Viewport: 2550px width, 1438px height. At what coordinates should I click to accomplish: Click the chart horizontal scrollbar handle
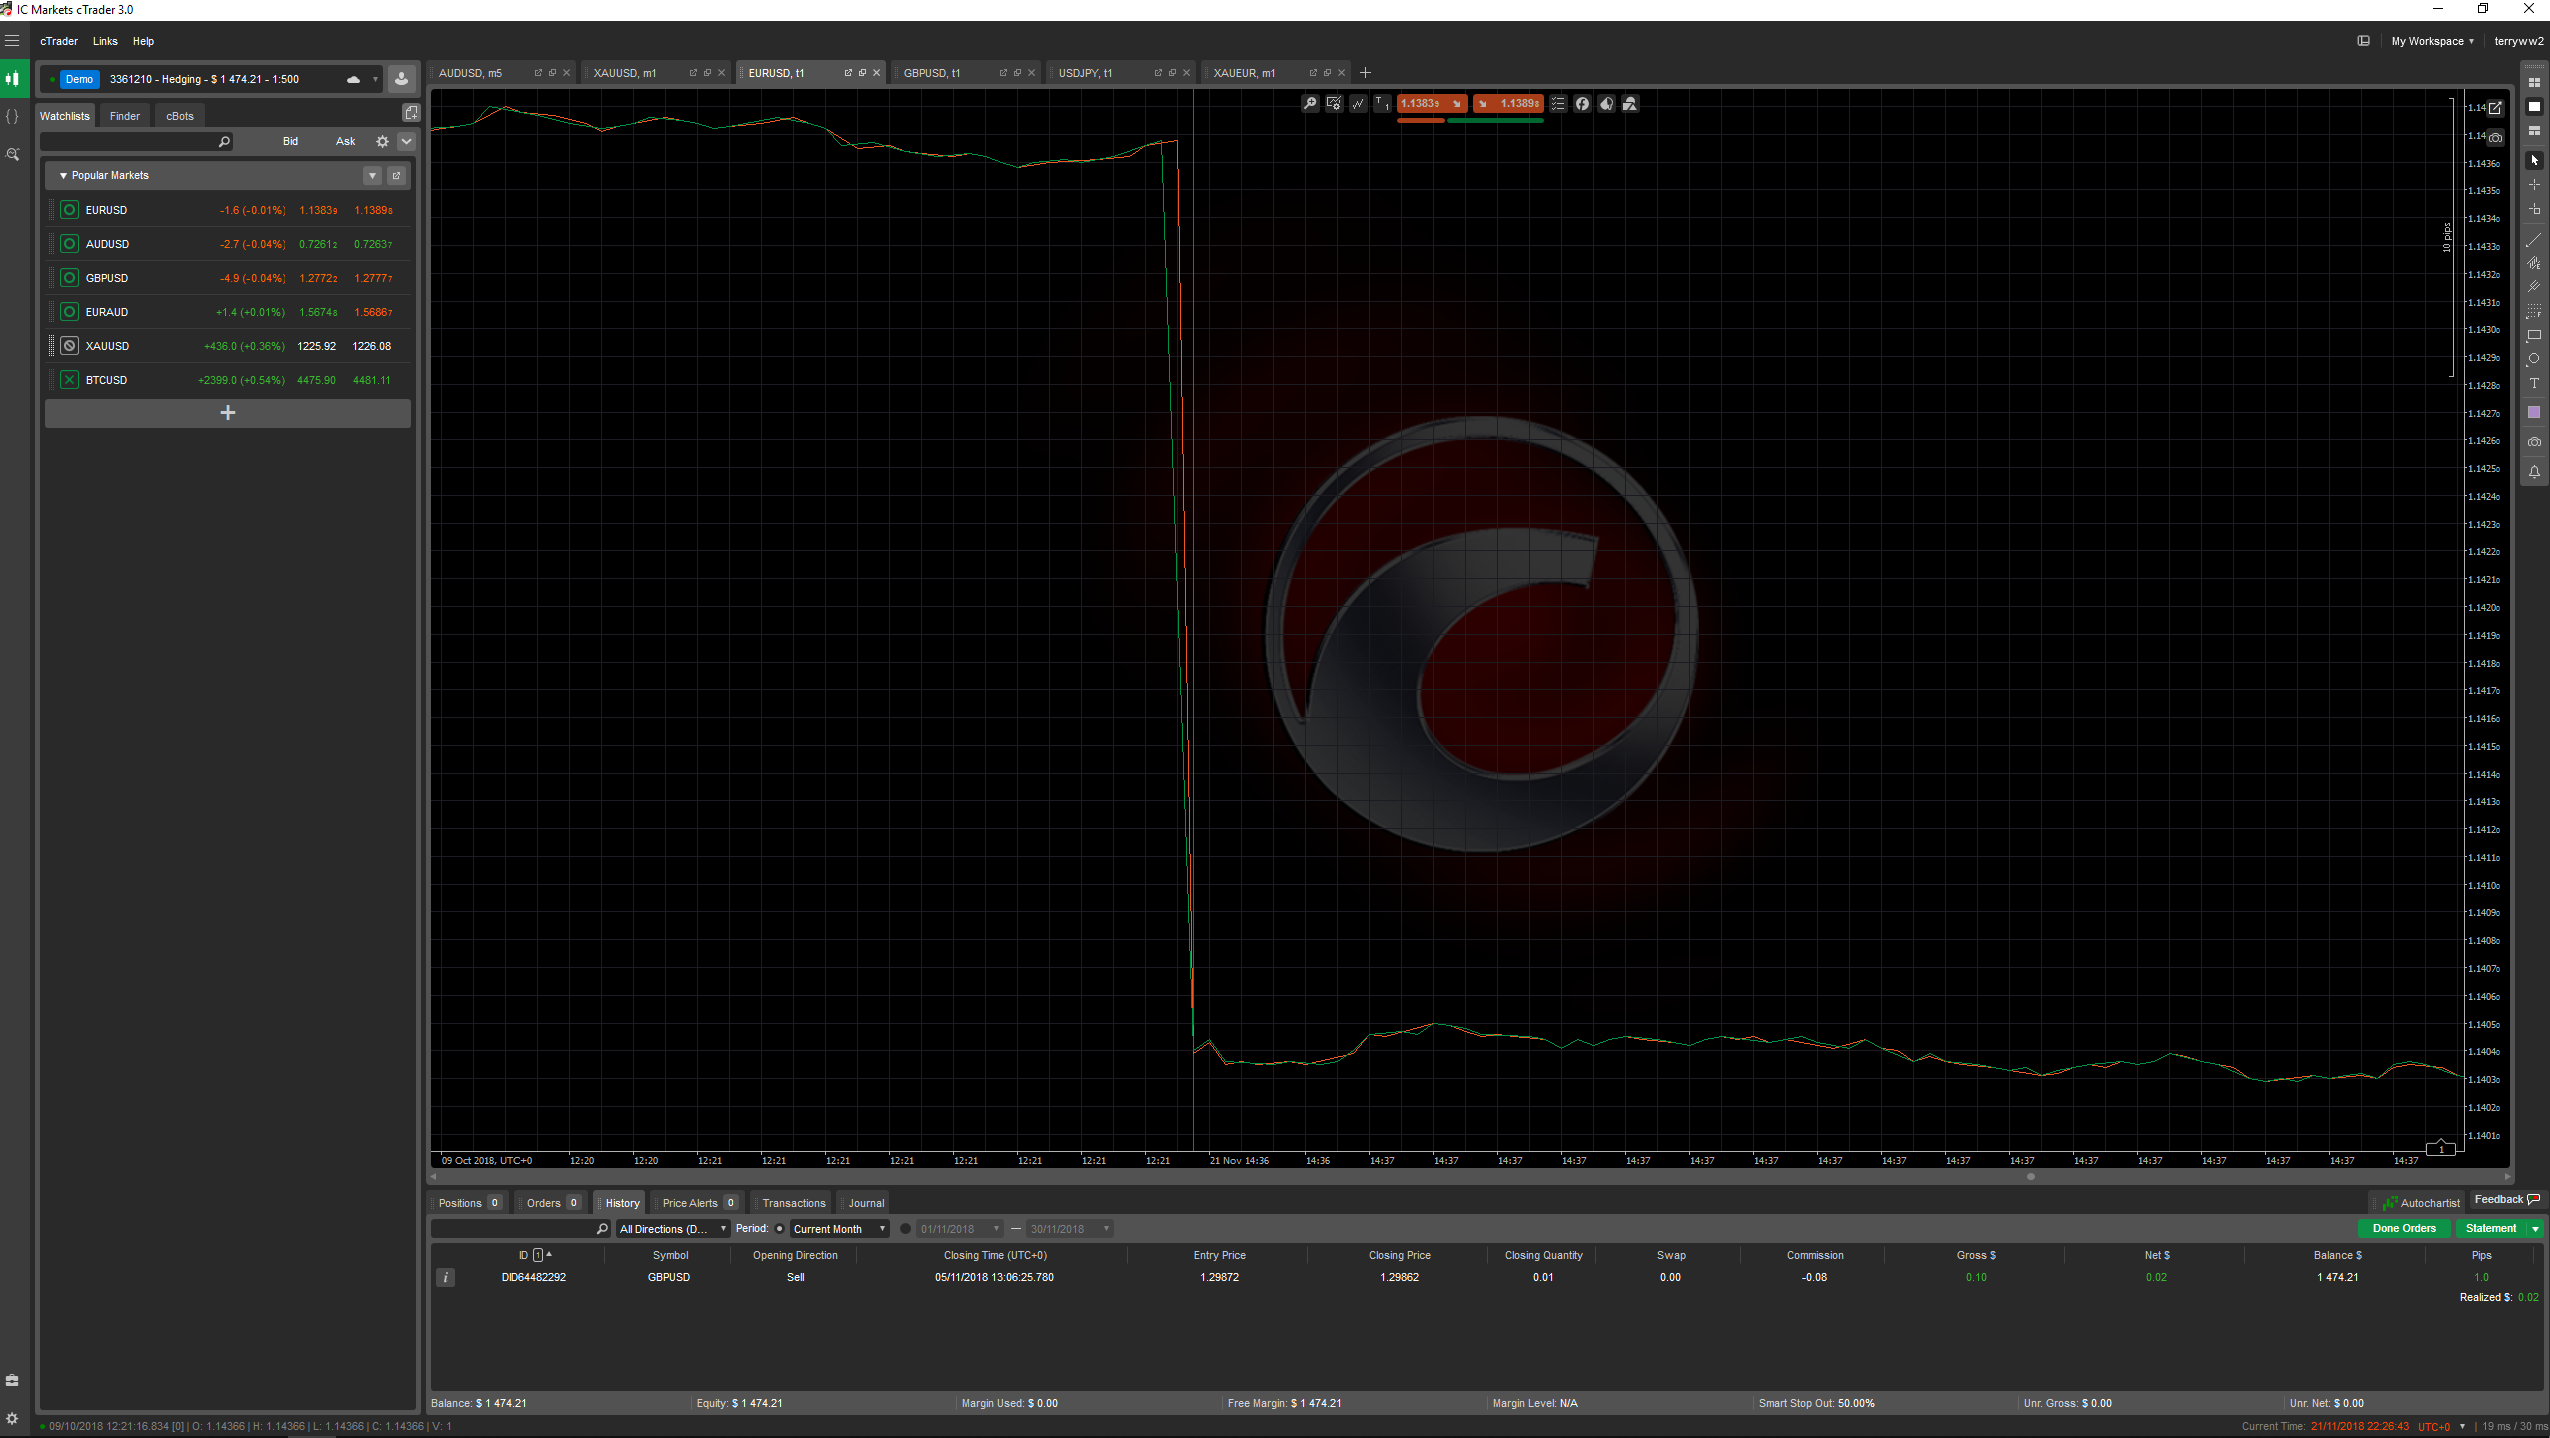tap(2031, 1177)
